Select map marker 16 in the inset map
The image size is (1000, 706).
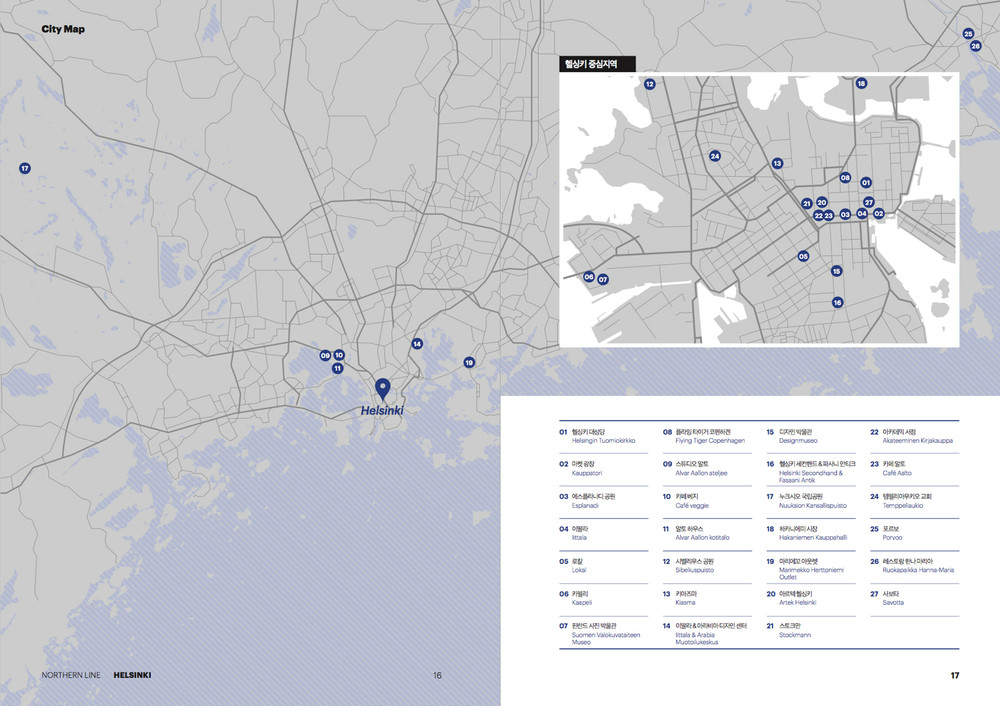[x=837, y=302]
